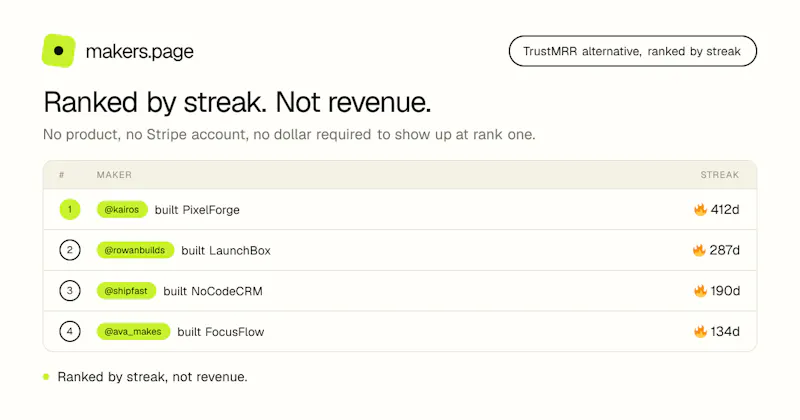Open the @rowanbuilds maker profile tag
The width and height of the screenshot is (800, 420).
coord(135,250)
